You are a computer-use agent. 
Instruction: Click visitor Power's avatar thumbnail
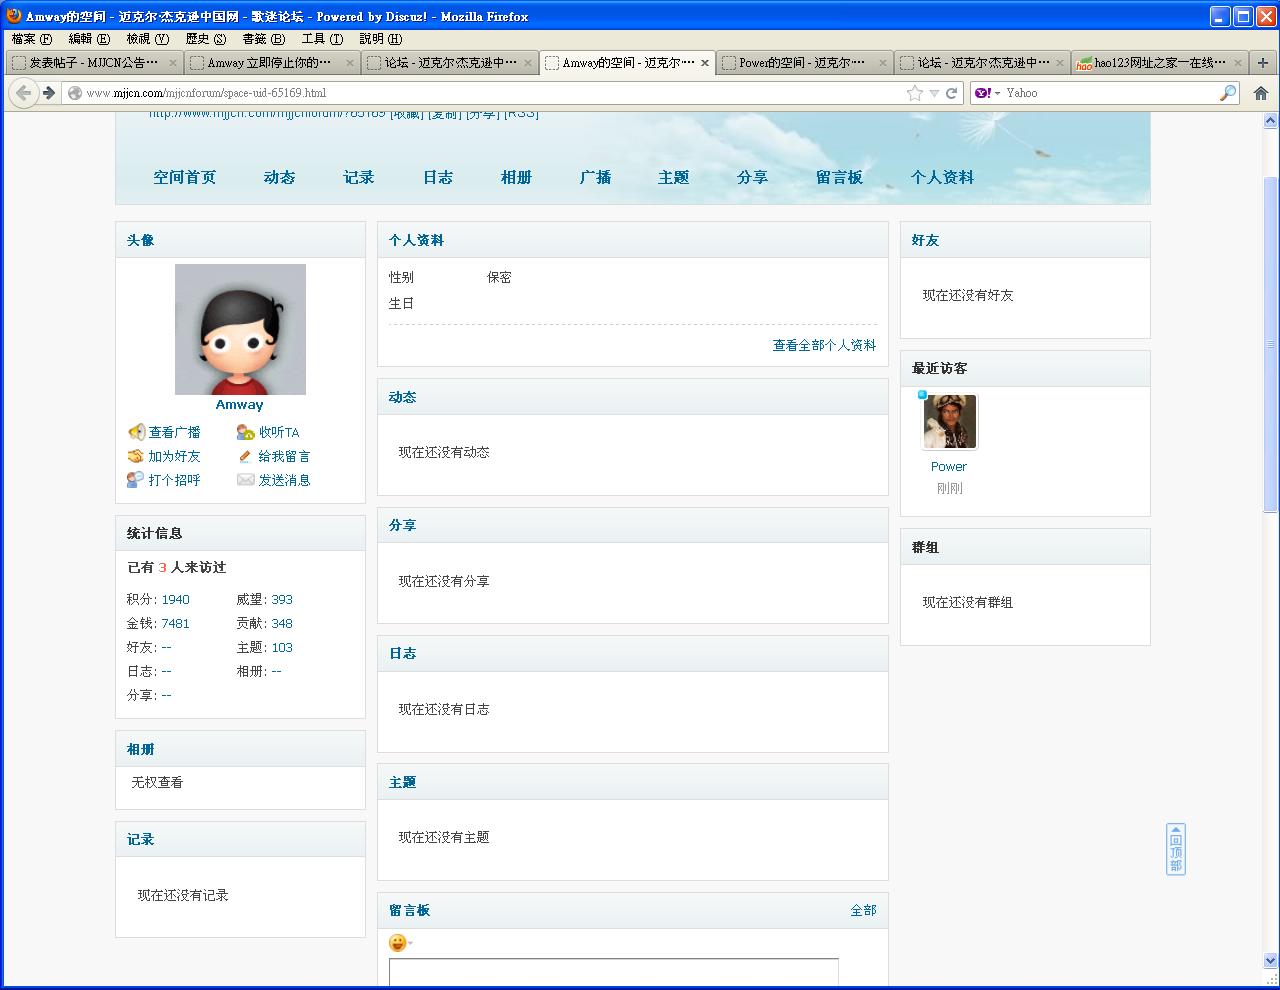(x=949, y=422)
